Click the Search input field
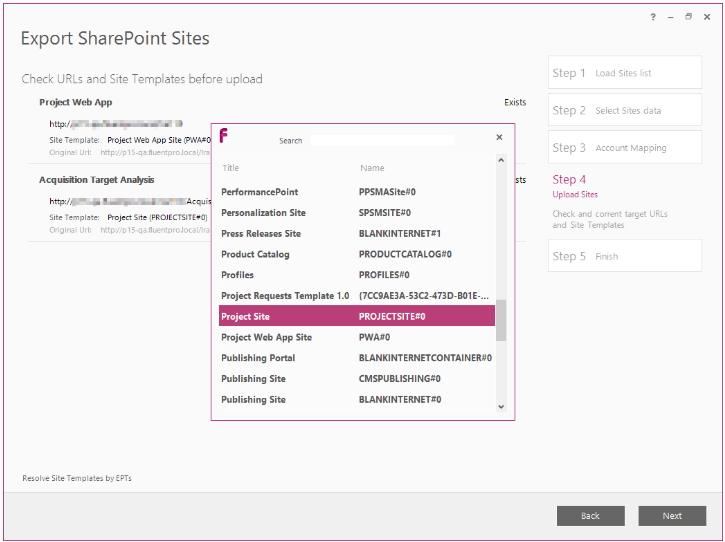 point(382,141)
